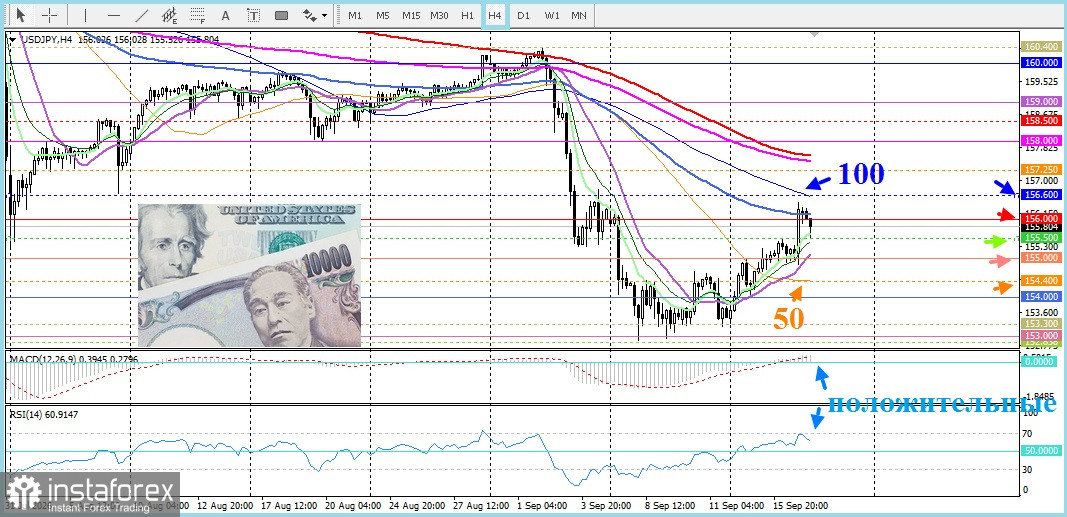Switch to M1 timeframe

click(355, 15)
